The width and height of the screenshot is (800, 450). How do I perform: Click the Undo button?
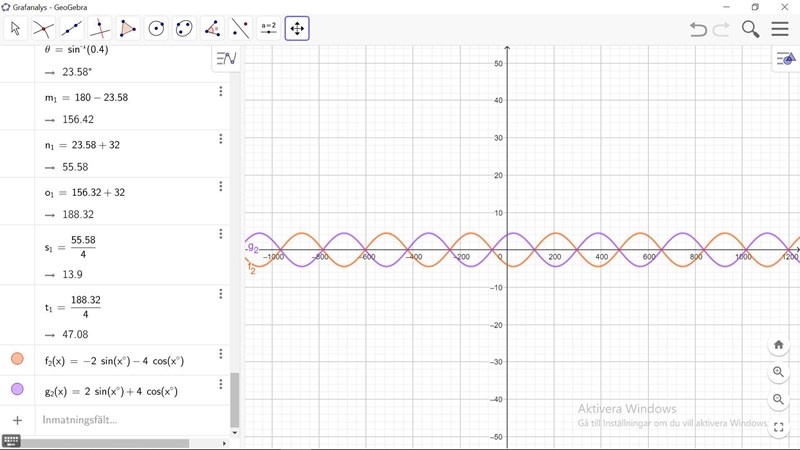698,29
